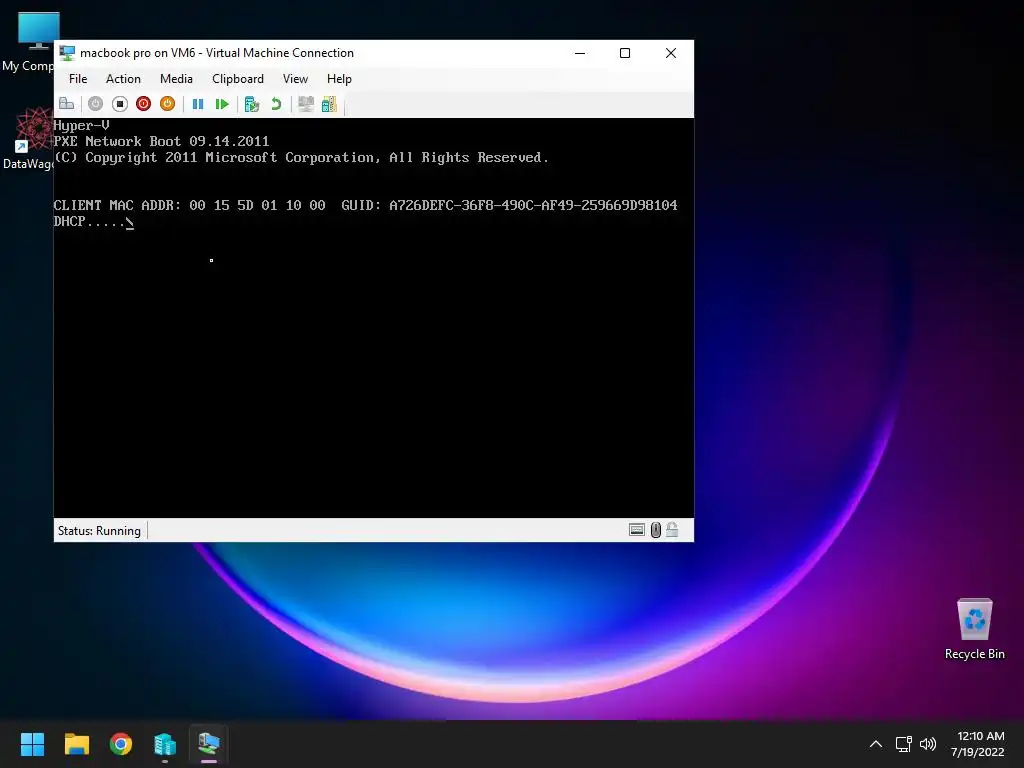This screenshot has width=1024, height=768.
Task: Click the last toolbar icon with ruler
Action: coord(329,104)
